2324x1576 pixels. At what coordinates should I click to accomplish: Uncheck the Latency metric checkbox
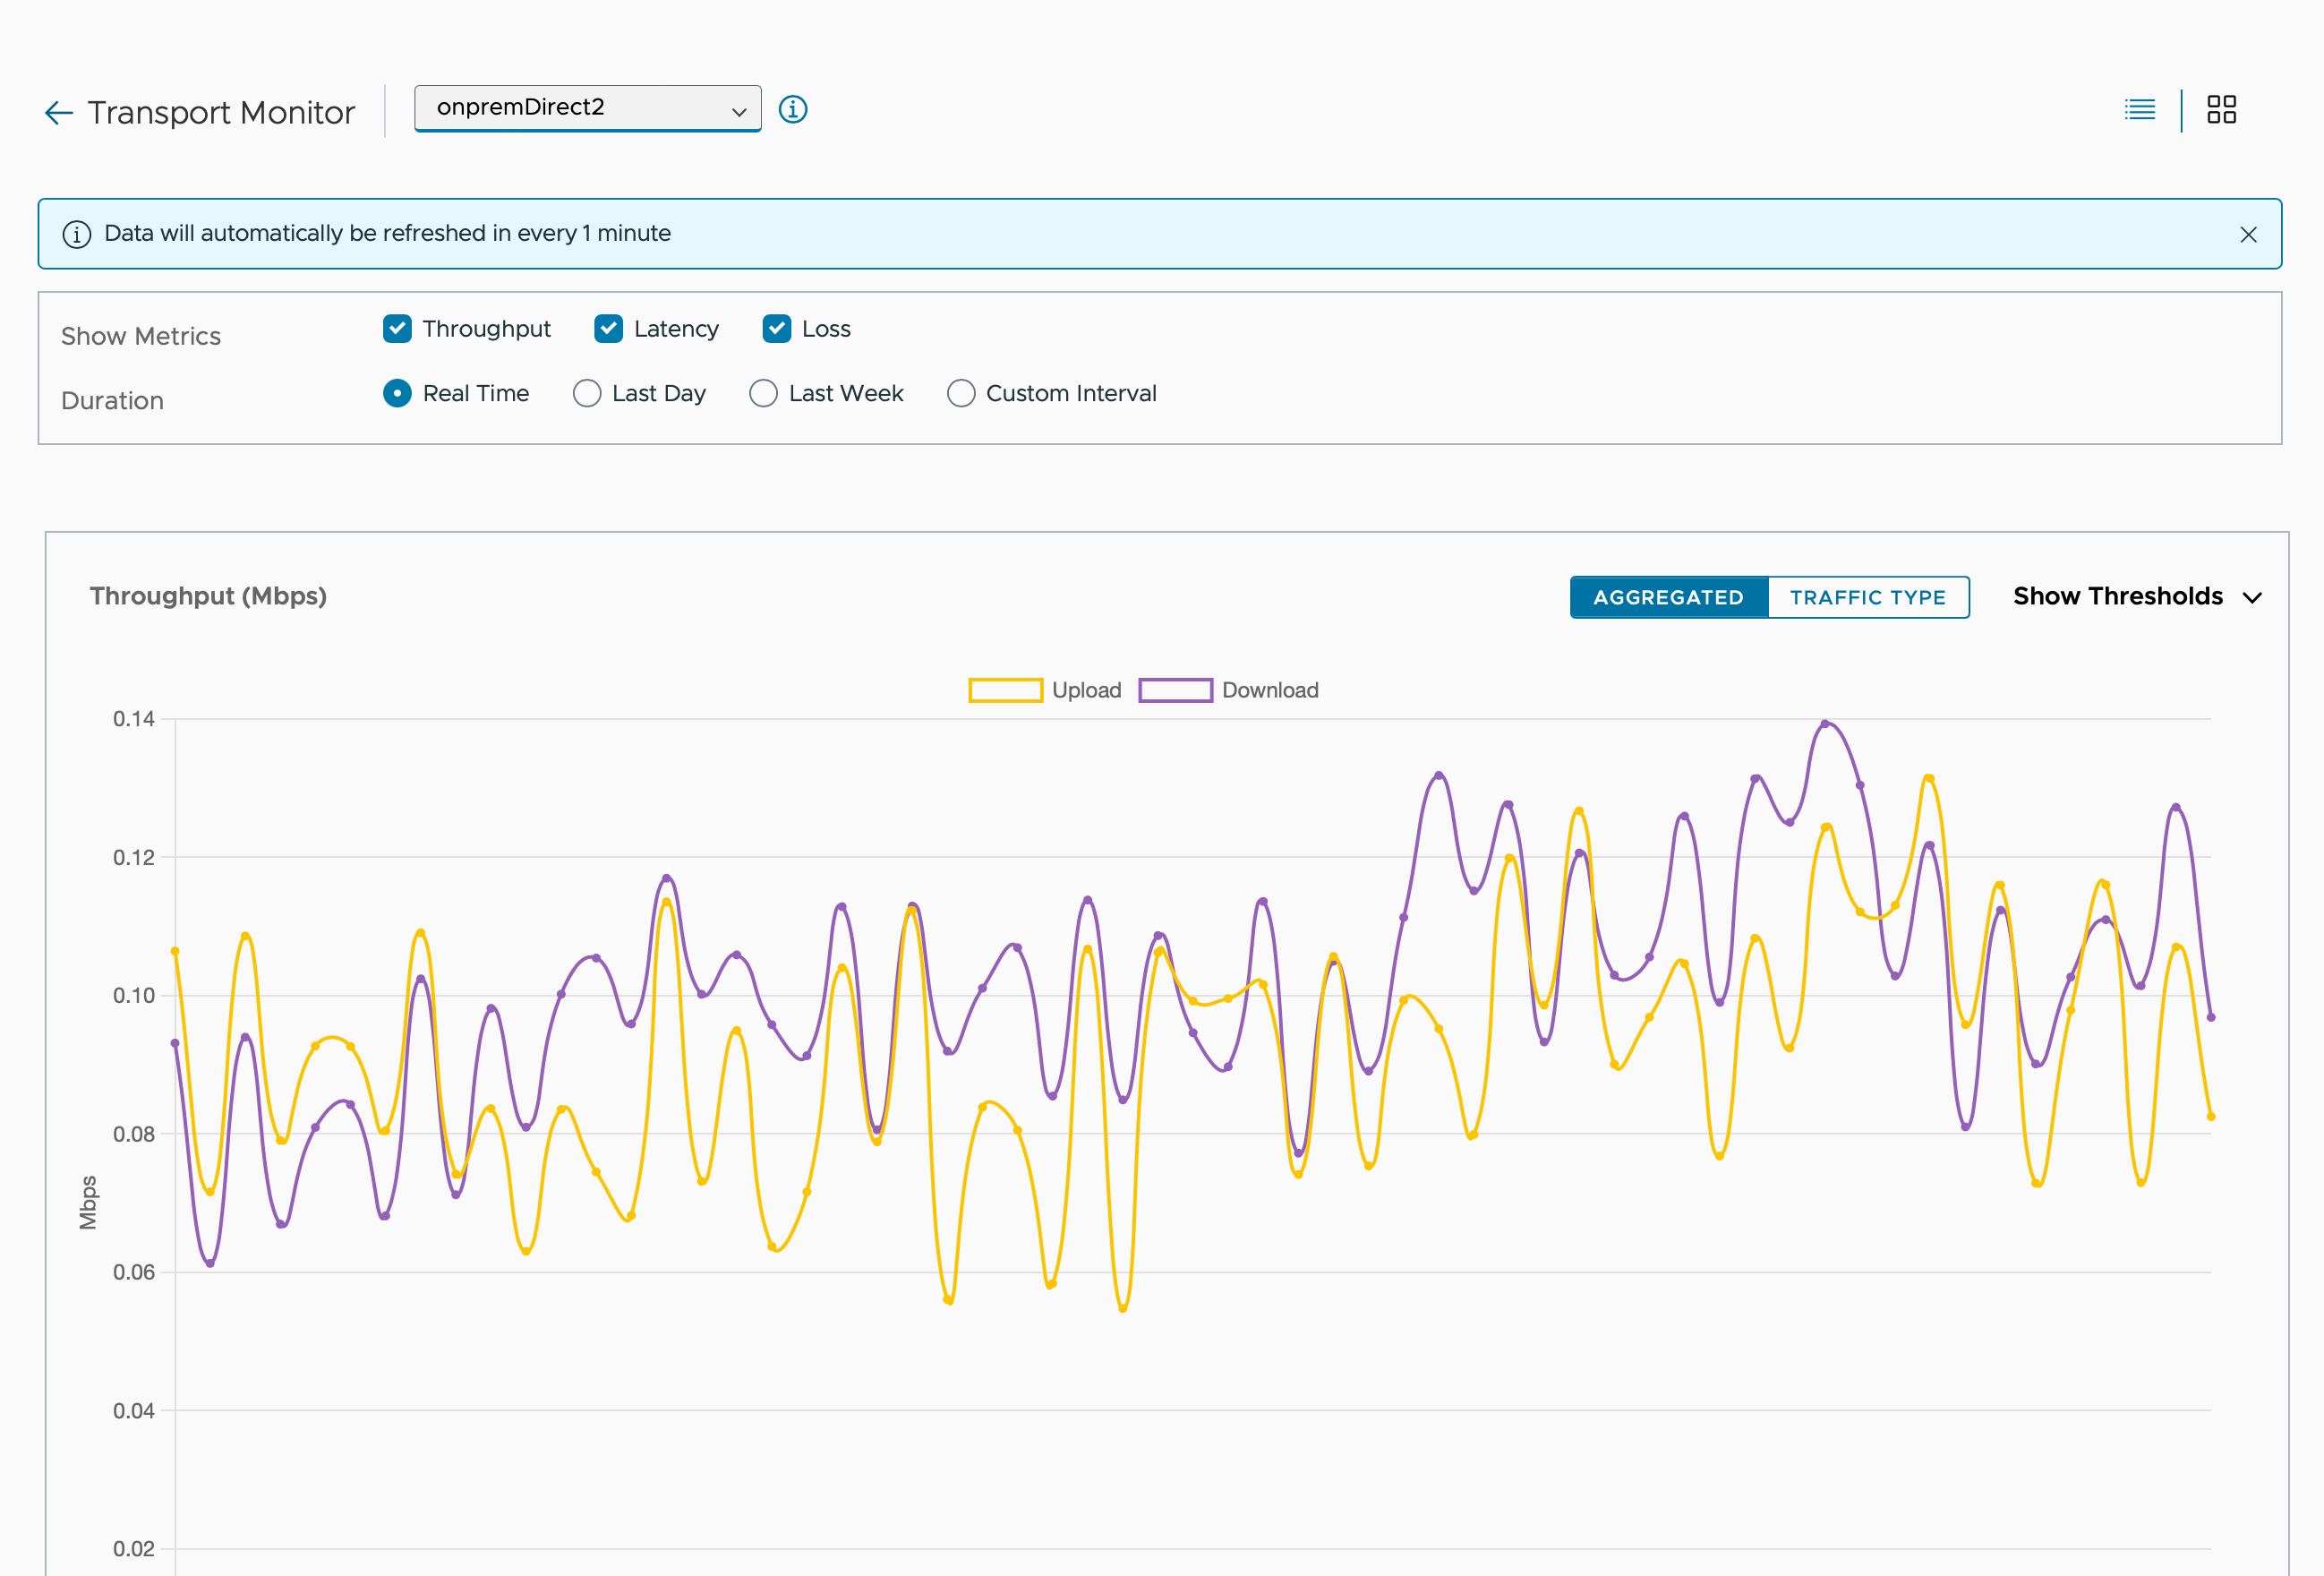click(x=608, y=329)
